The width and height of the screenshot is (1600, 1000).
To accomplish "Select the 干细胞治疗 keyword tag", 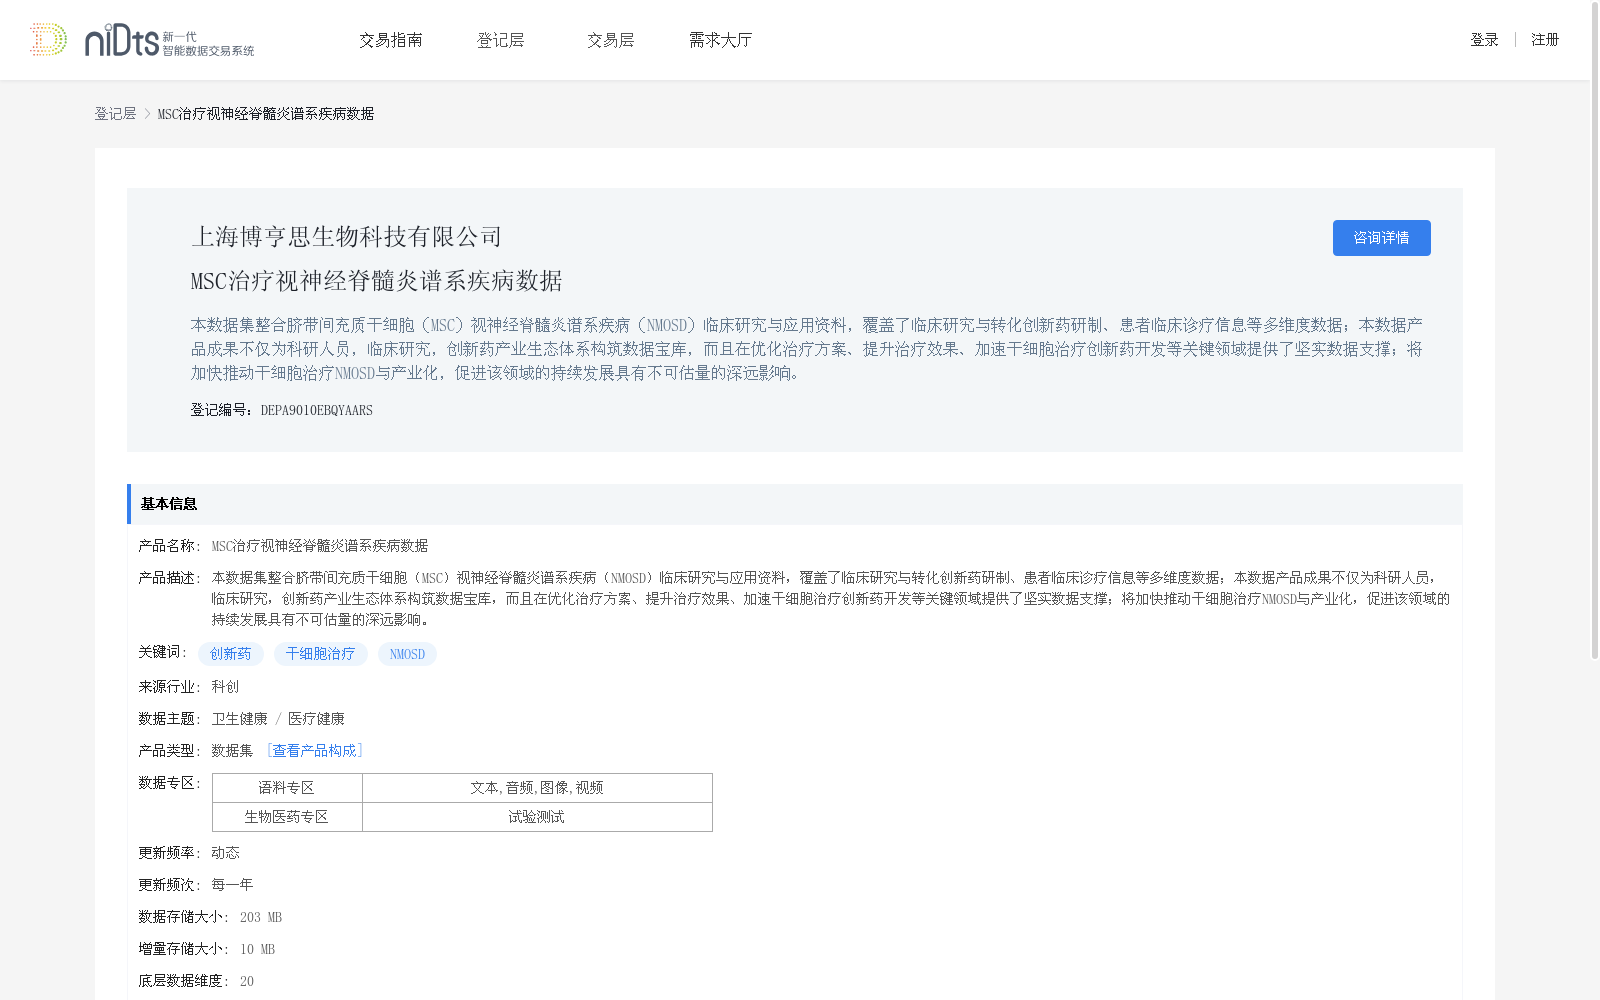I will (320, 654).
